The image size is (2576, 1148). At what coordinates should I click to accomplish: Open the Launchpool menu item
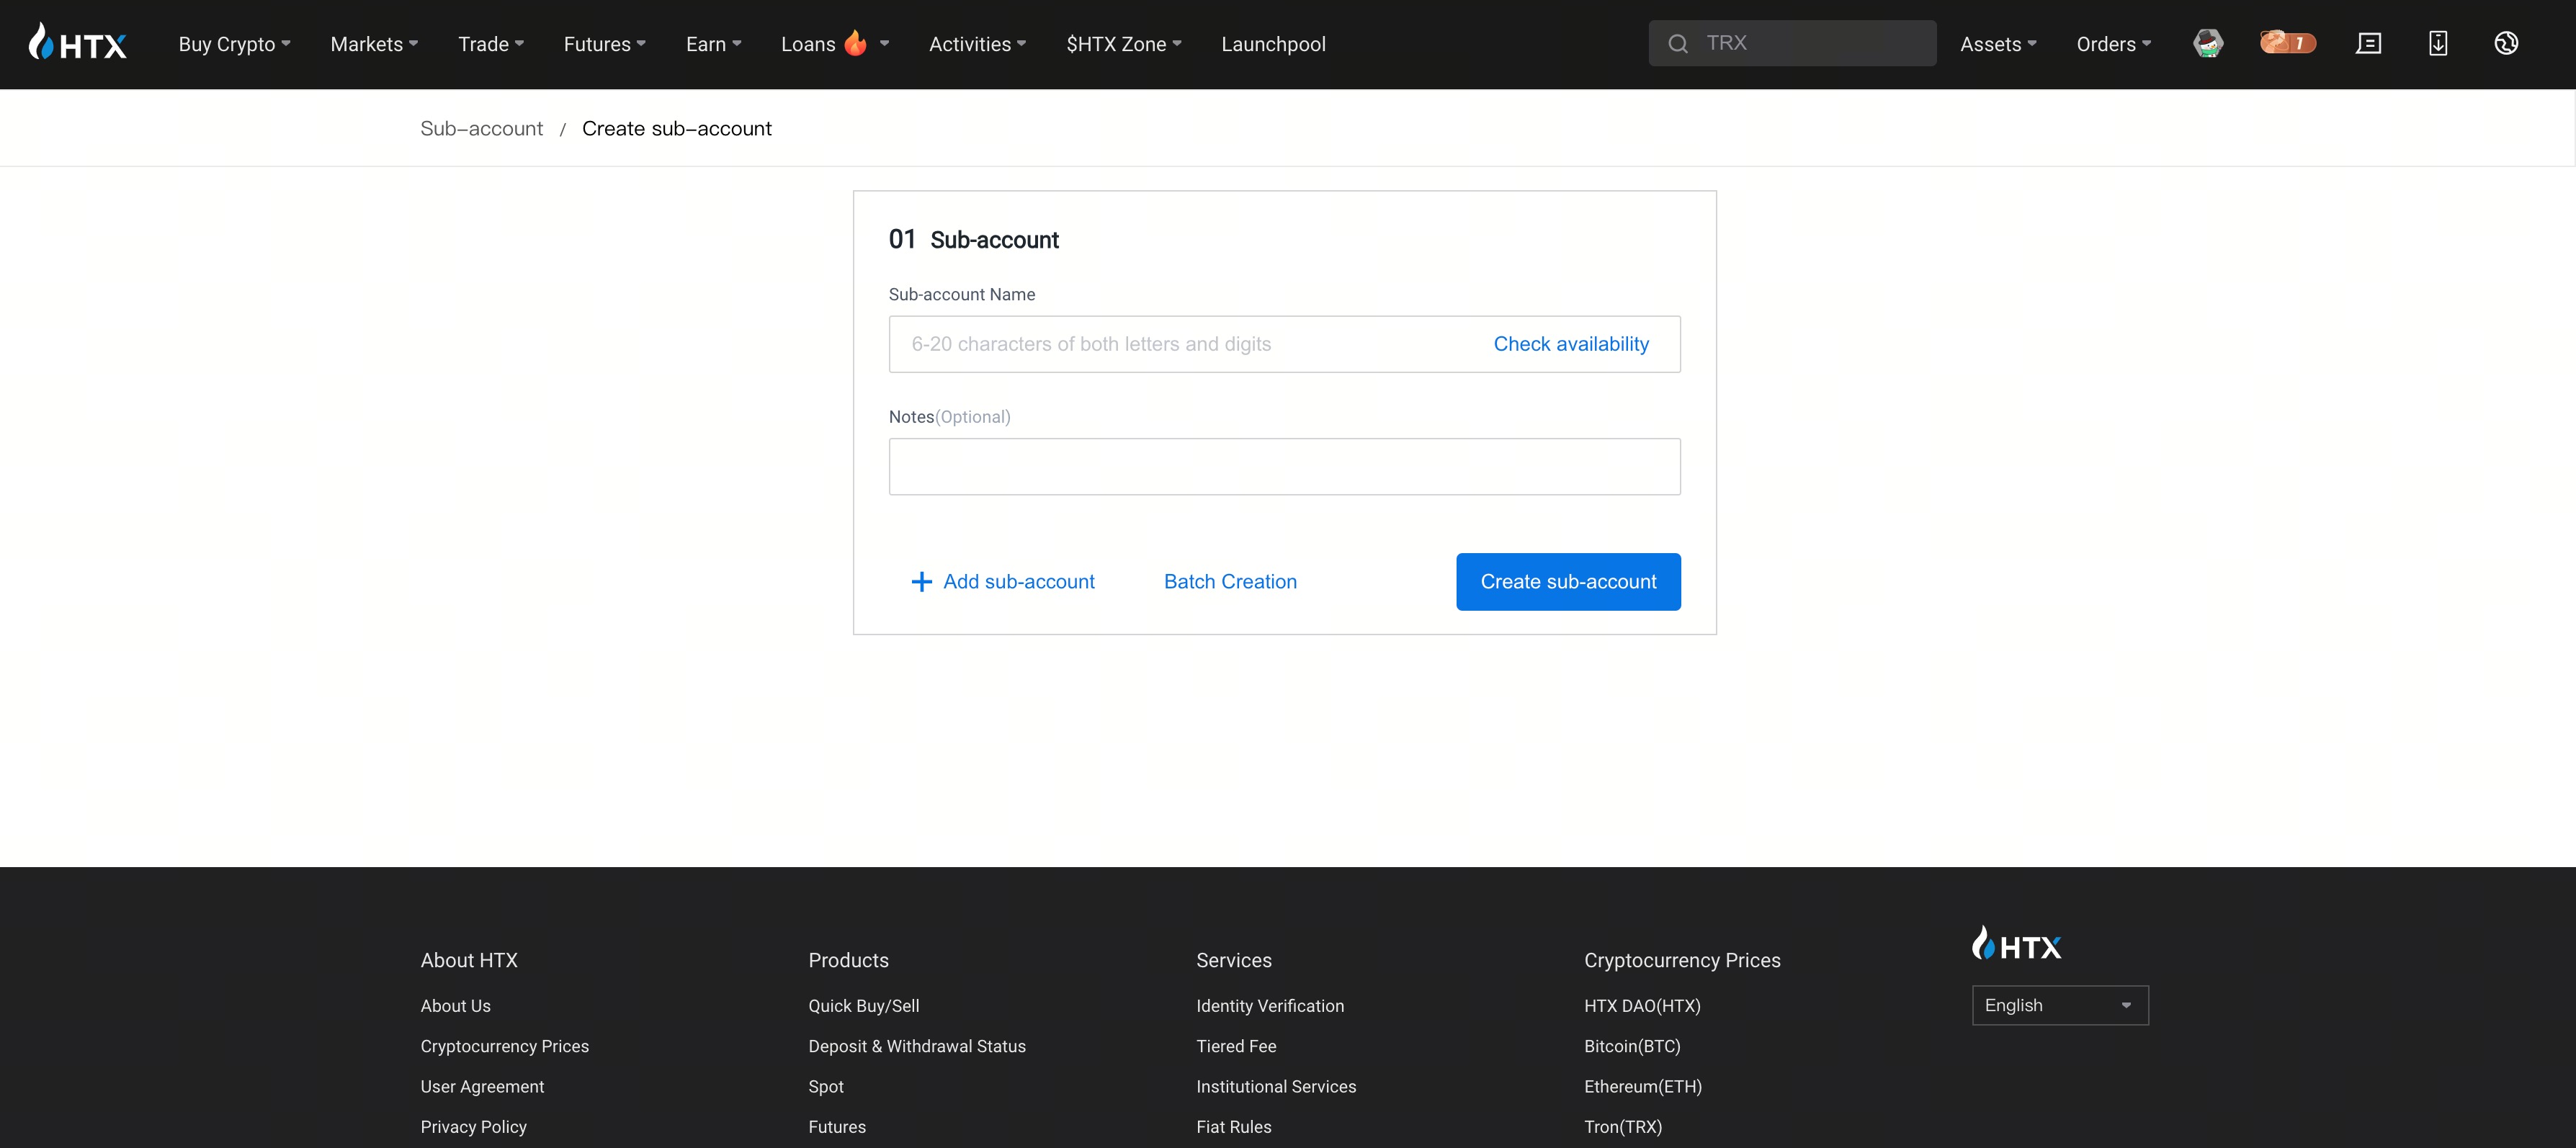click(x=1273, y=44)
